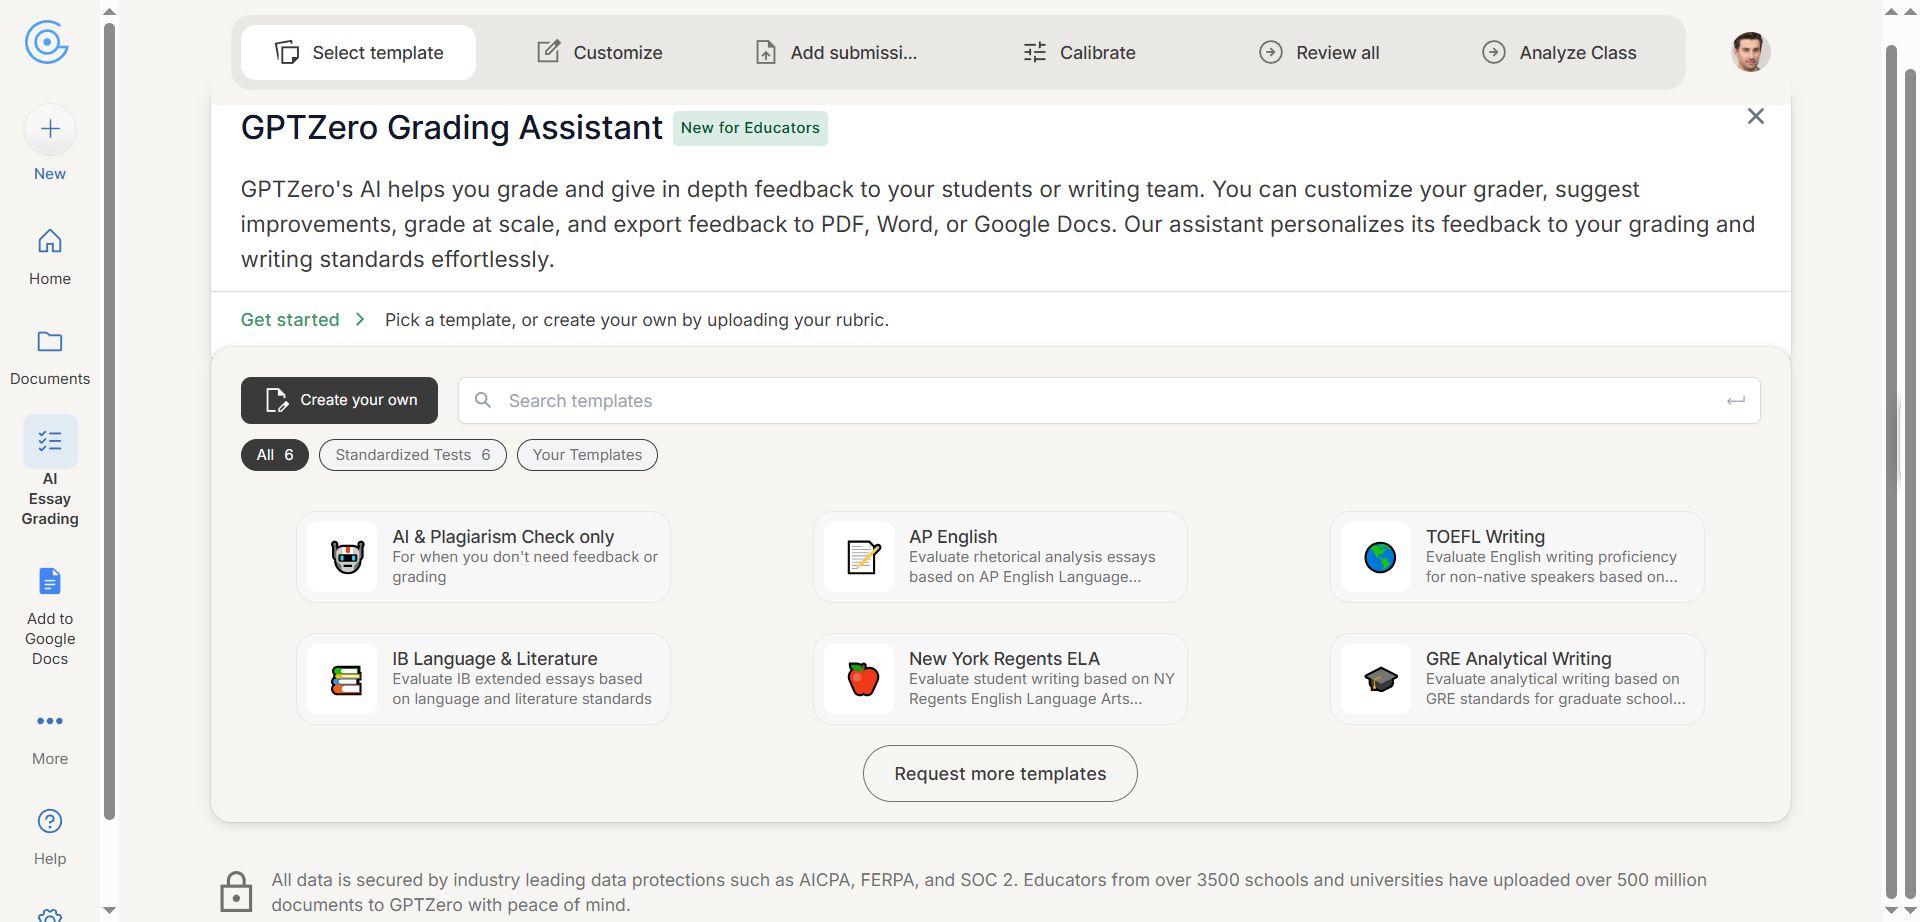1920x922 pixels.
Task: Open the Calibrate step
Action: tap(1079, 53)
